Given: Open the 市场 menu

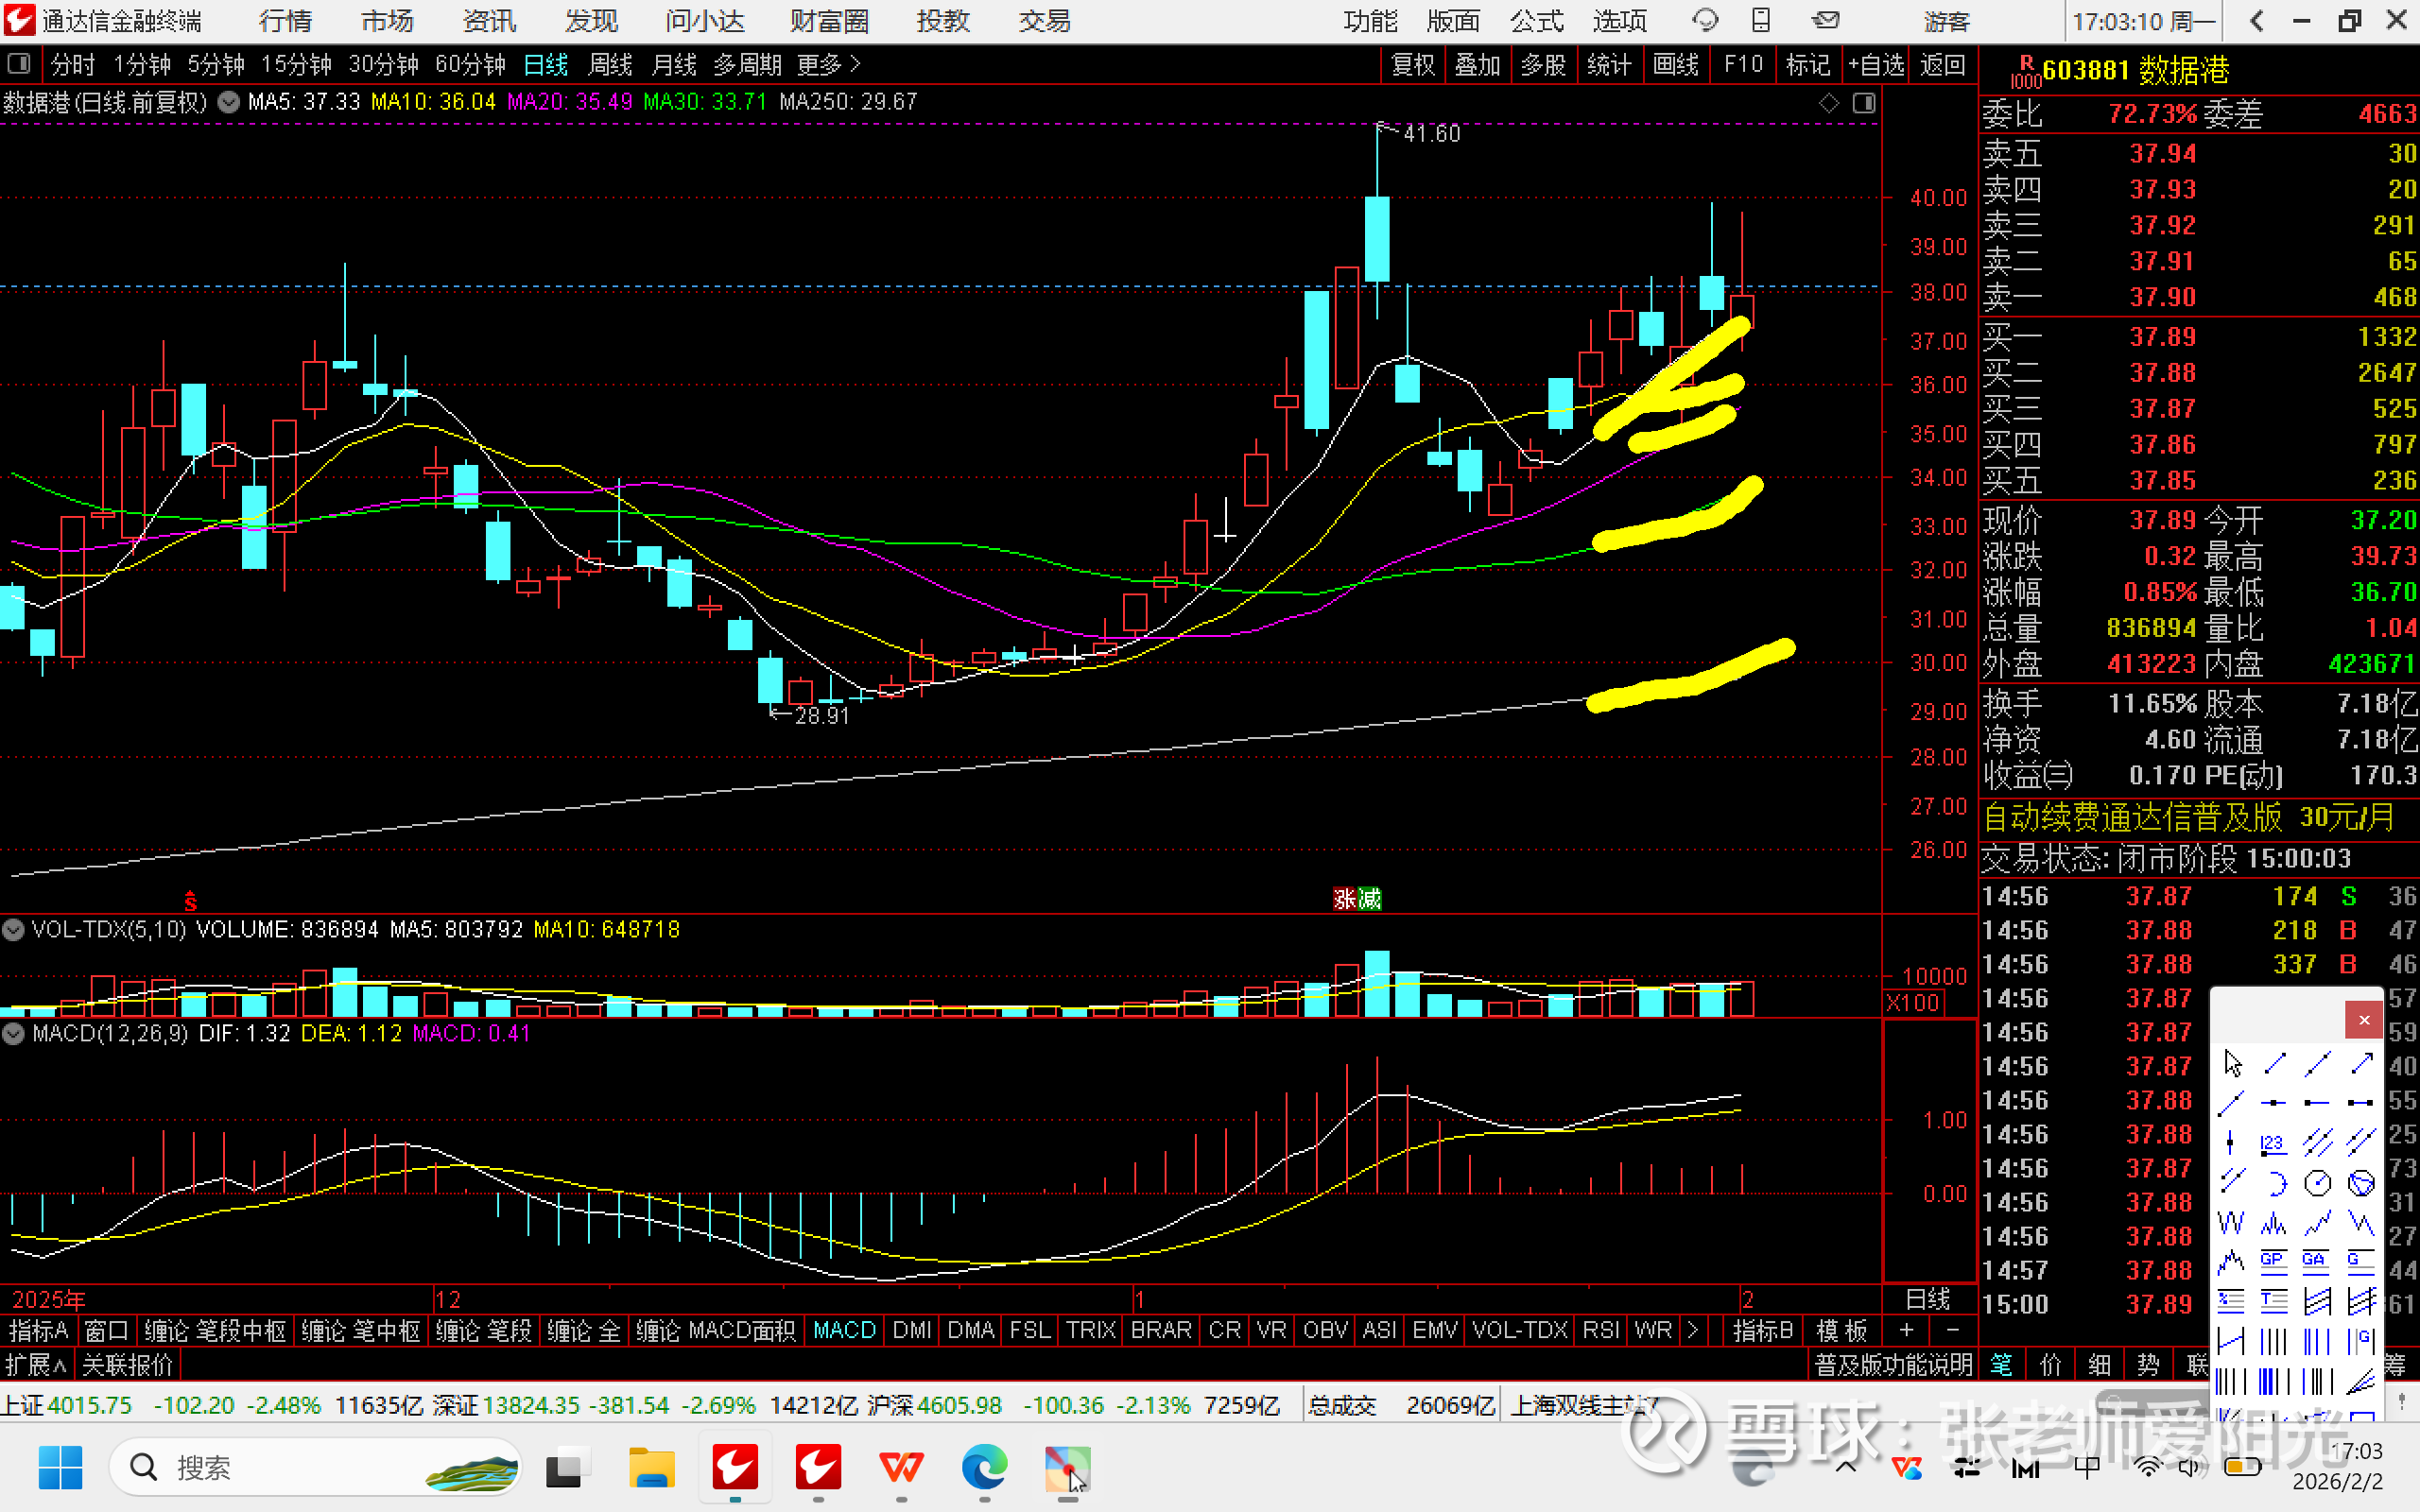Looking at the screenshot, I should (x=386, y=21).
